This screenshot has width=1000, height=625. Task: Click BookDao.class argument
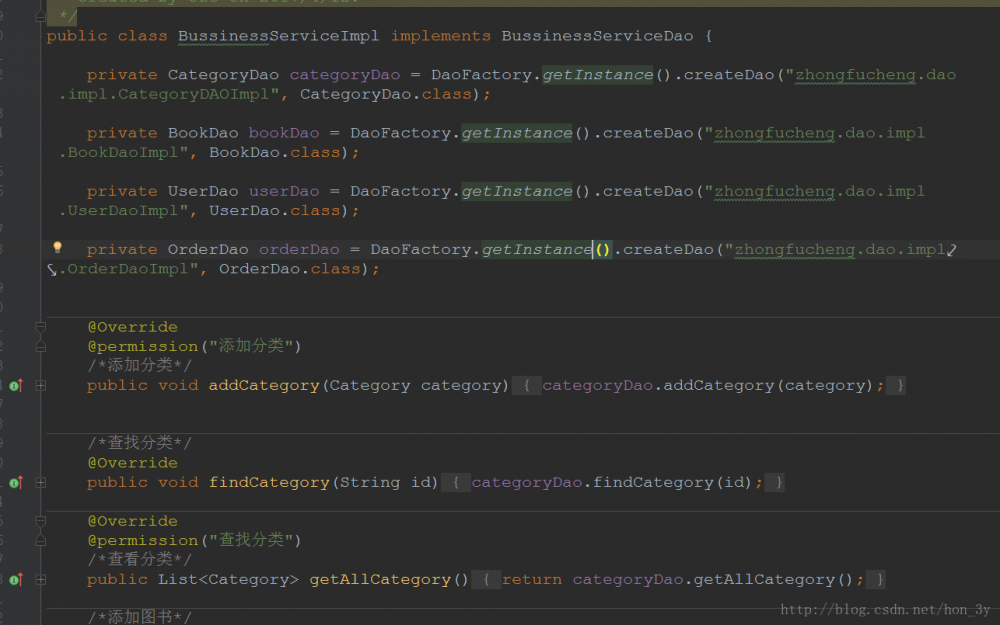[274, 152]
